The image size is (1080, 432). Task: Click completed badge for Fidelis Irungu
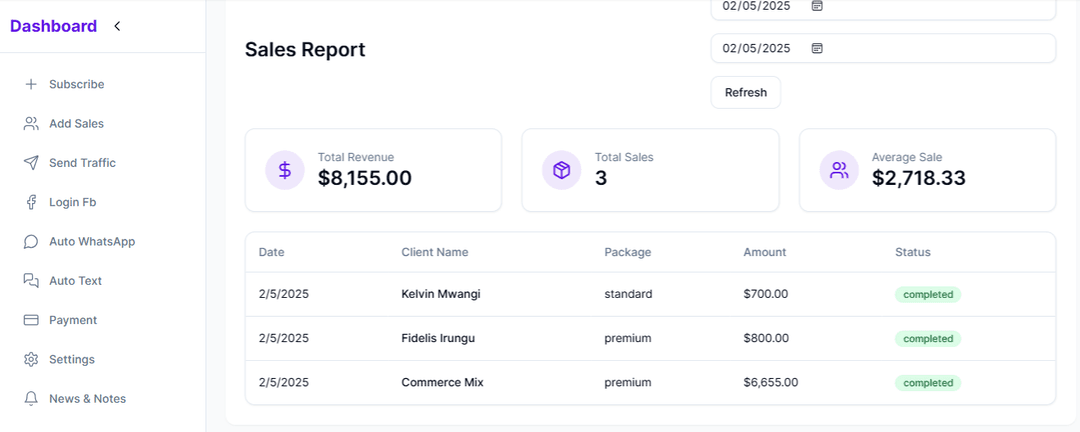tap(928, 338)
